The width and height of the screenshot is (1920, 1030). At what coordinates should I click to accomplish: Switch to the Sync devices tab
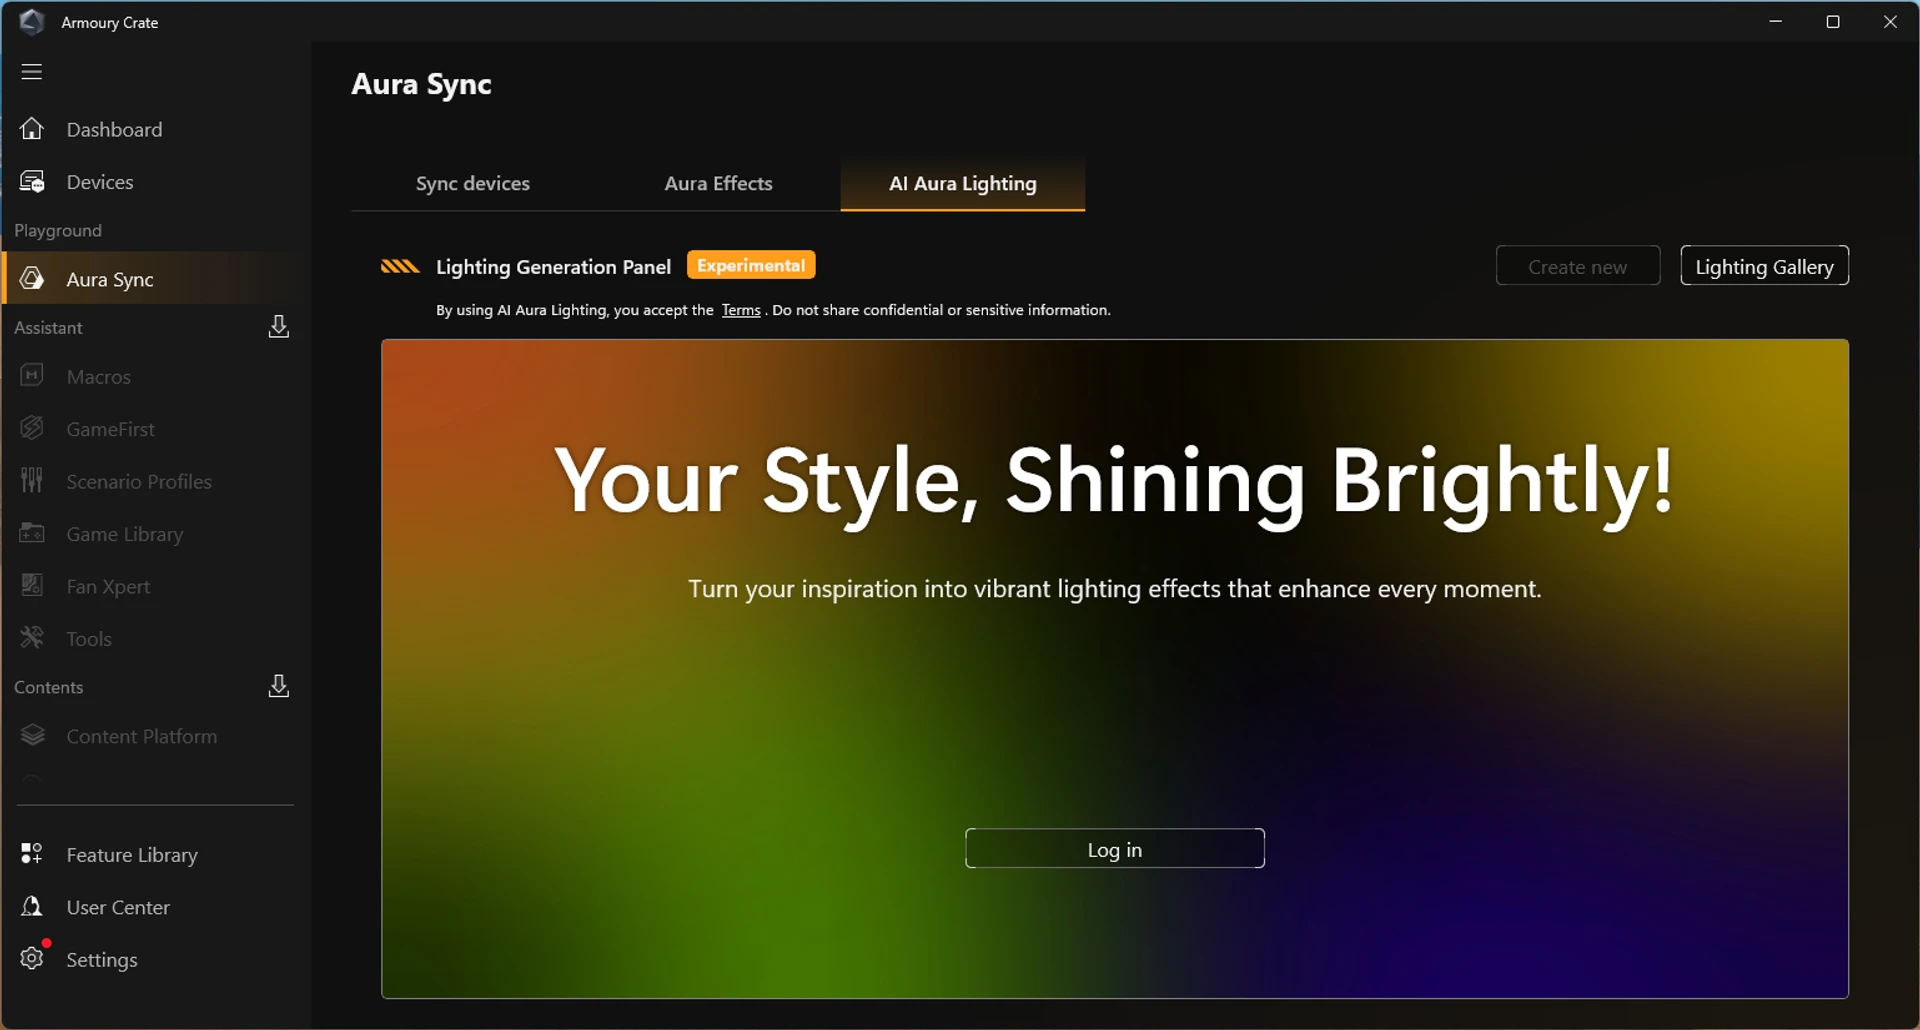[x=473, y=184]
